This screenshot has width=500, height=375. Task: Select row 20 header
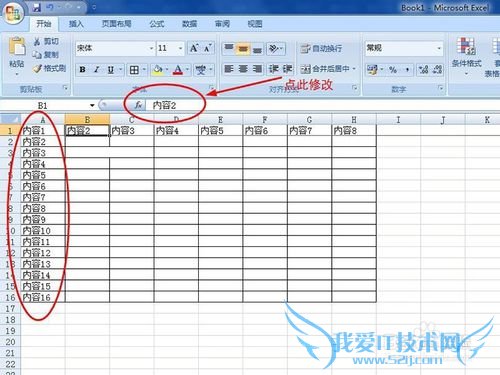tap(10, 342)
